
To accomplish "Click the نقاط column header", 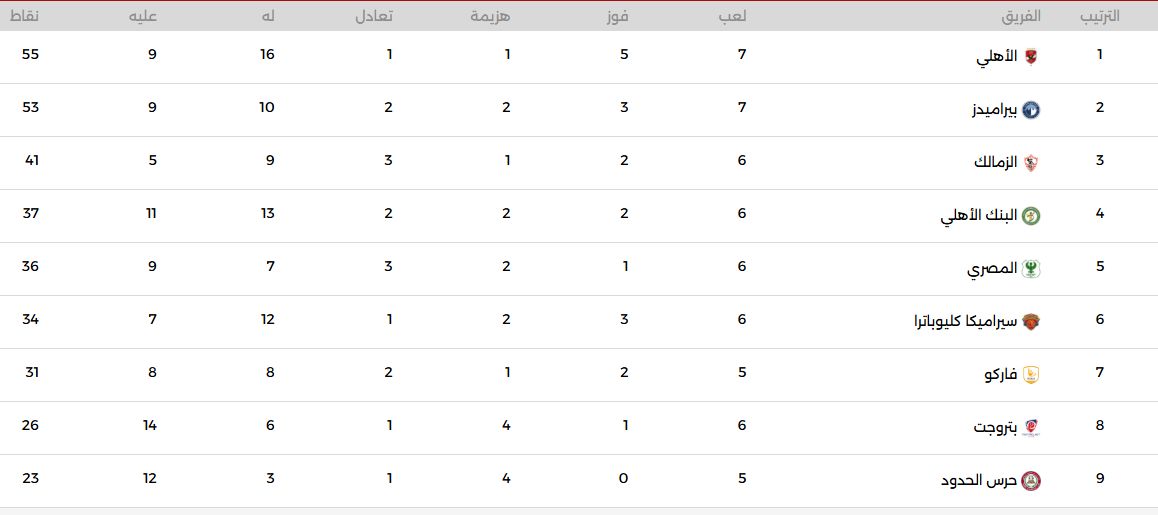I will 26,16.
